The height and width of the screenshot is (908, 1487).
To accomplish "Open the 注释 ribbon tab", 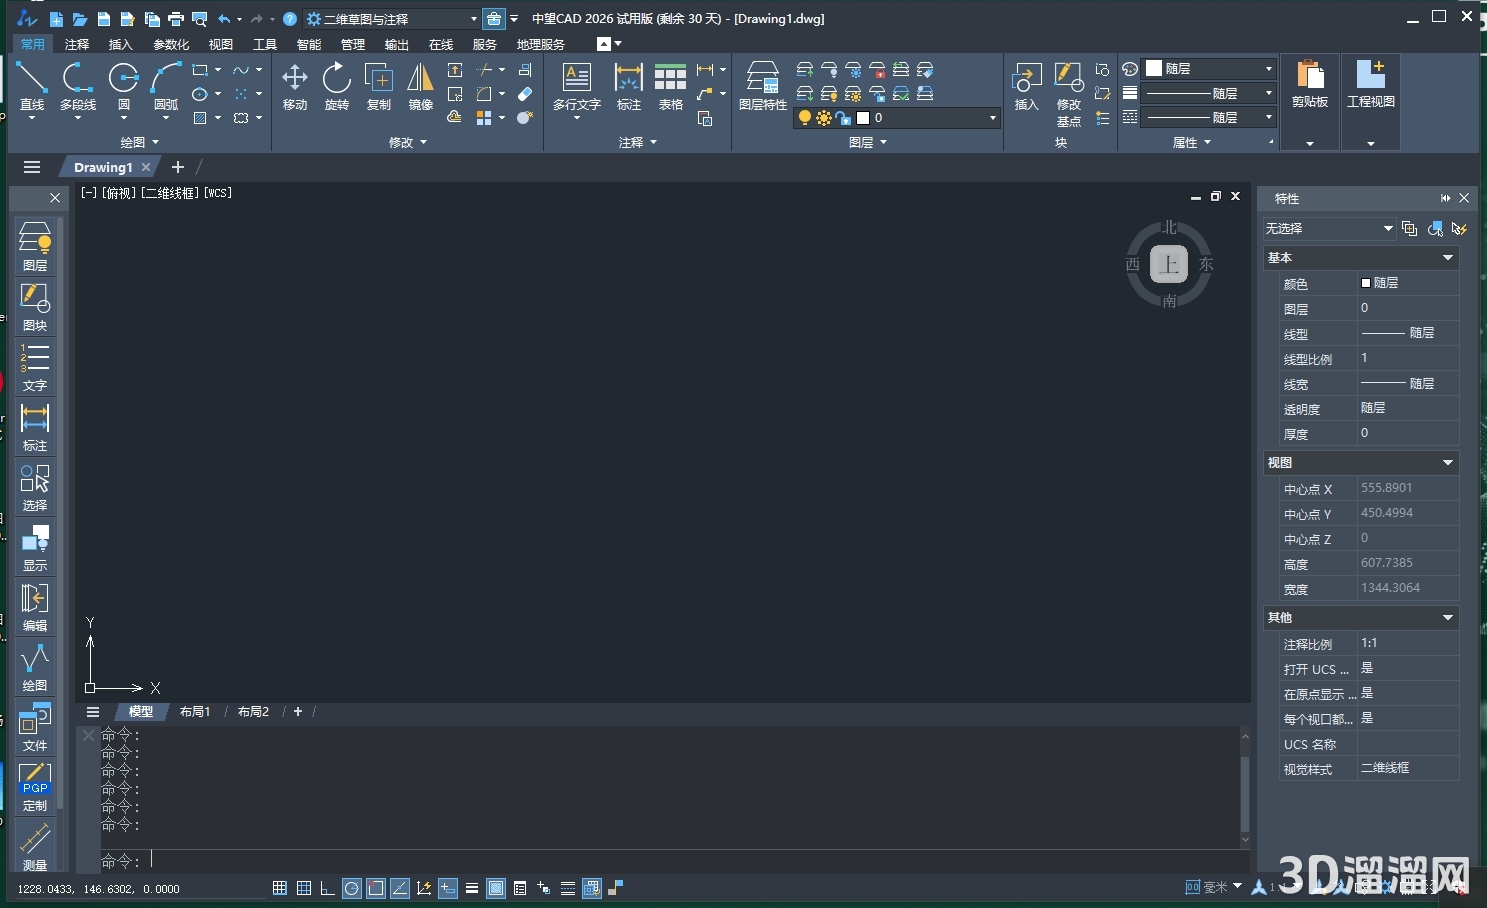I will [77, 44].
